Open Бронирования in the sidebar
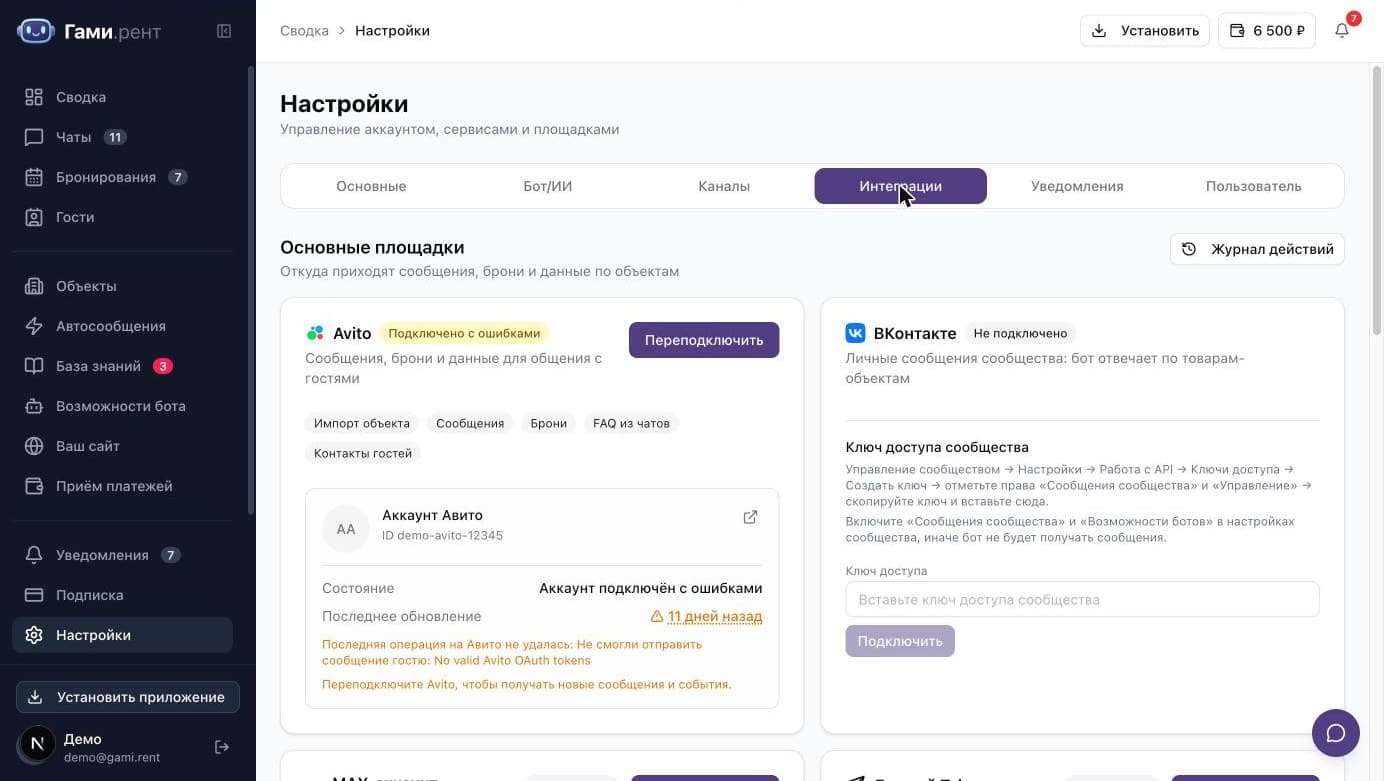Image resolution: width=1384 pixels, height=781 pixels. (x=122, y=177)
